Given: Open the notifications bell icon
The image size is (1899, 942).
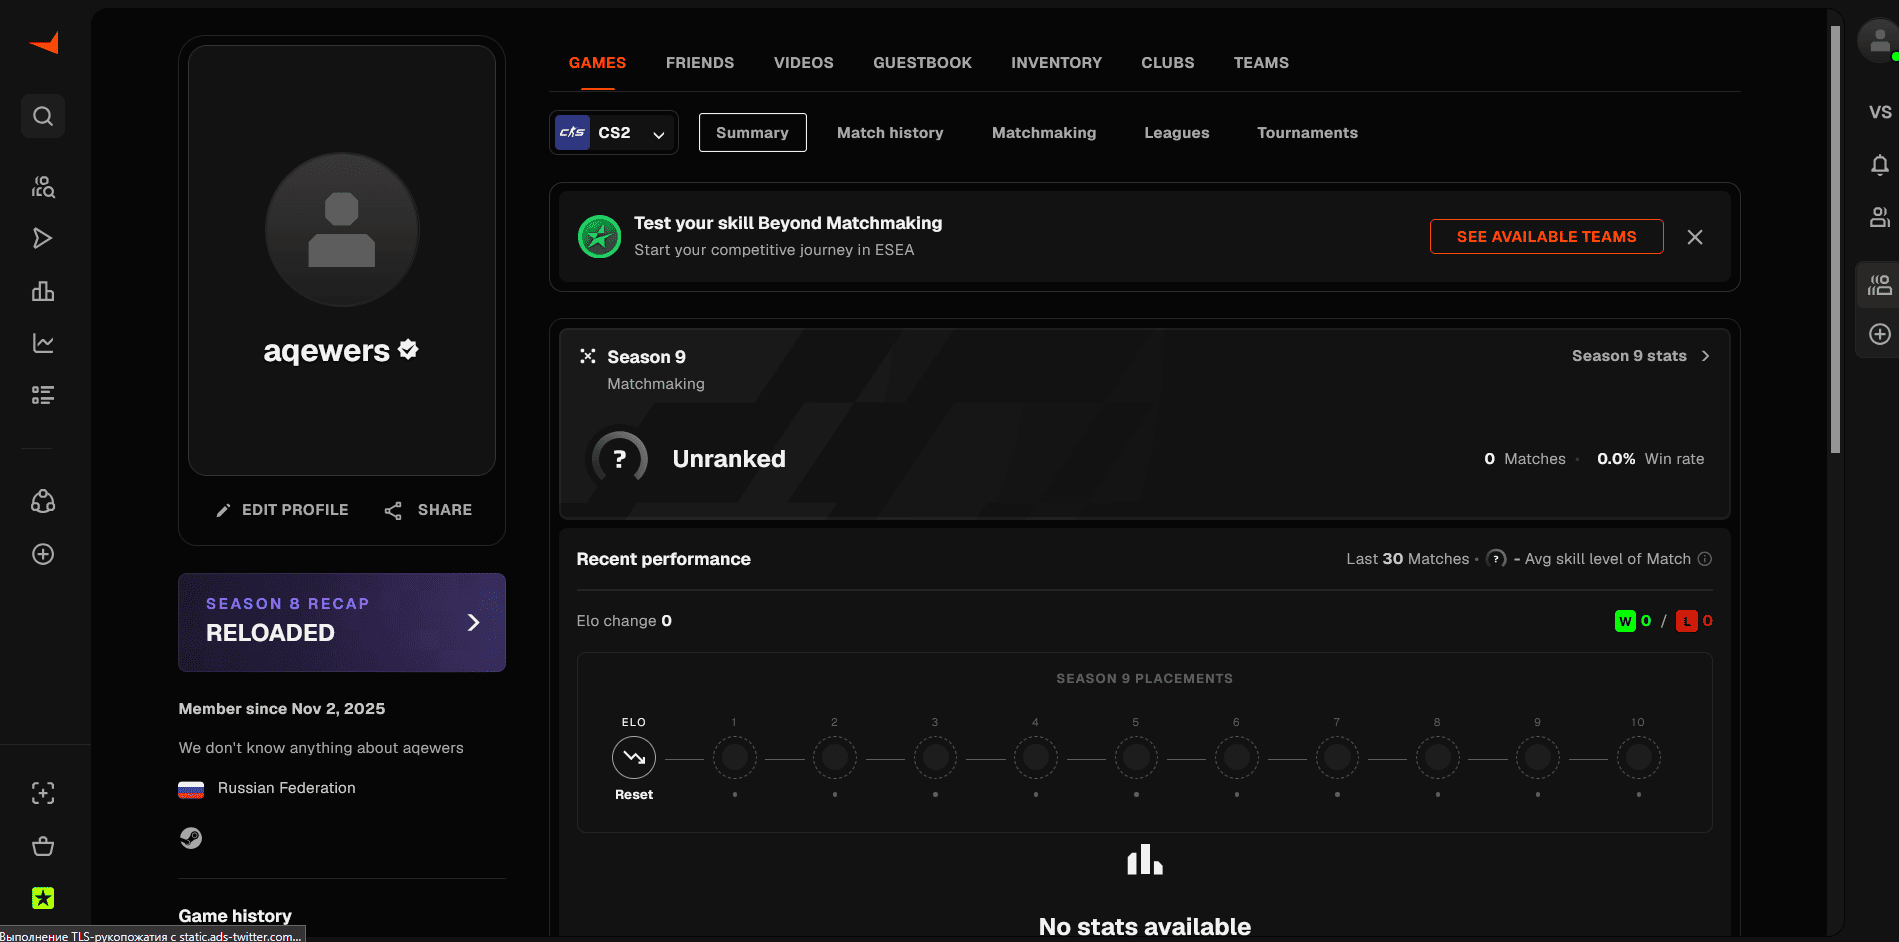Looking at the screenshot, I should tap(1880, 165).
